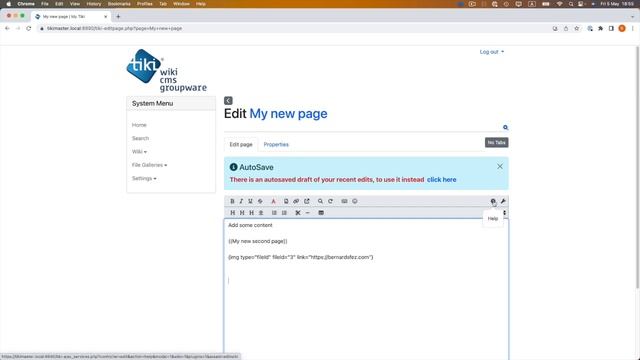Open a new browser tab with plus
Screen dimensions: 640x360
(x=118, y=17)
